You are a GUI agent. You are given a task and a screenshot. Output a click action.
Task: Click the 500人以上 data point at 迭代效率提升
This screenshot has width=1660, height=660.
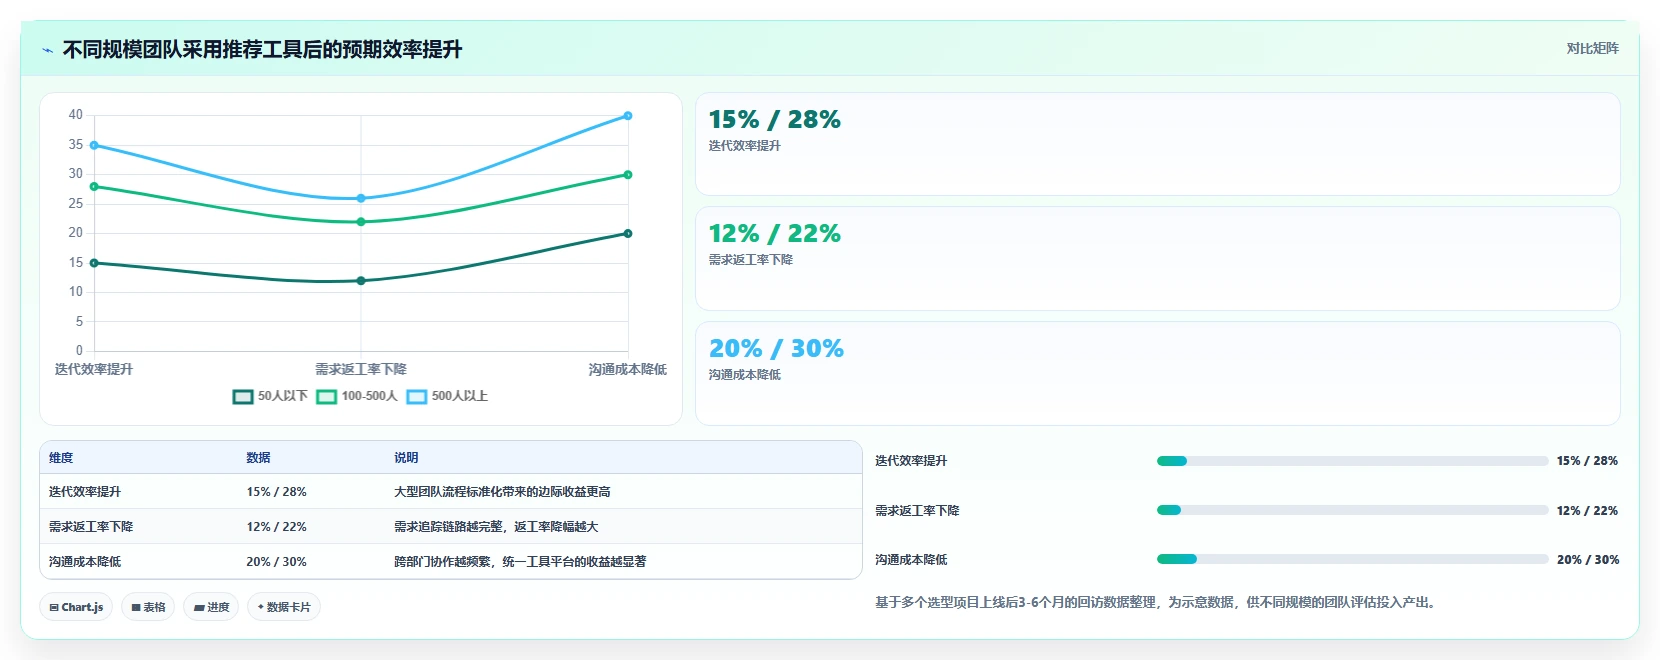coord(94,145)
